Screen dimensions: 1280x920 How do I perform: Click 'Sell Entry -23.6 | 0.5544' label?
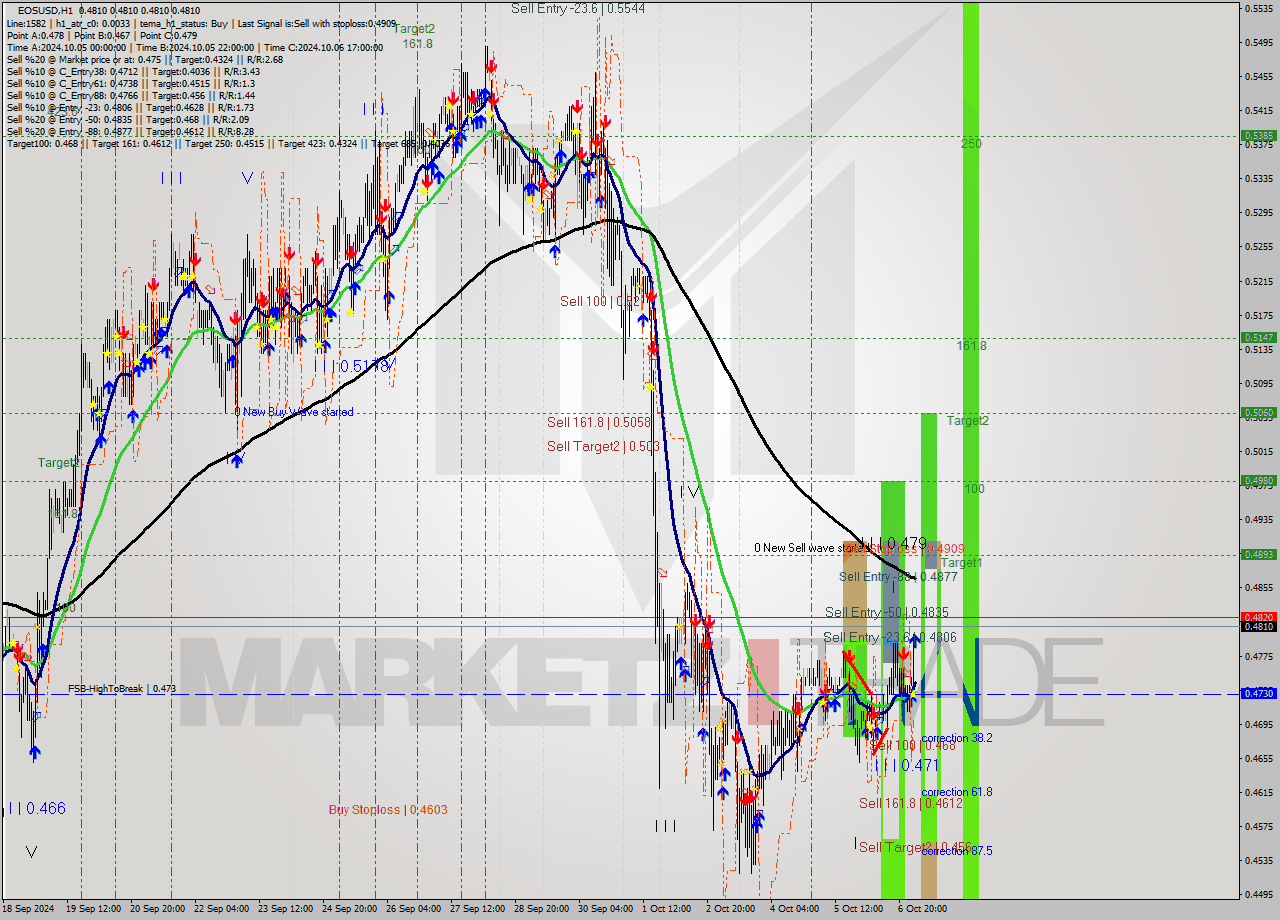point(578,8)
